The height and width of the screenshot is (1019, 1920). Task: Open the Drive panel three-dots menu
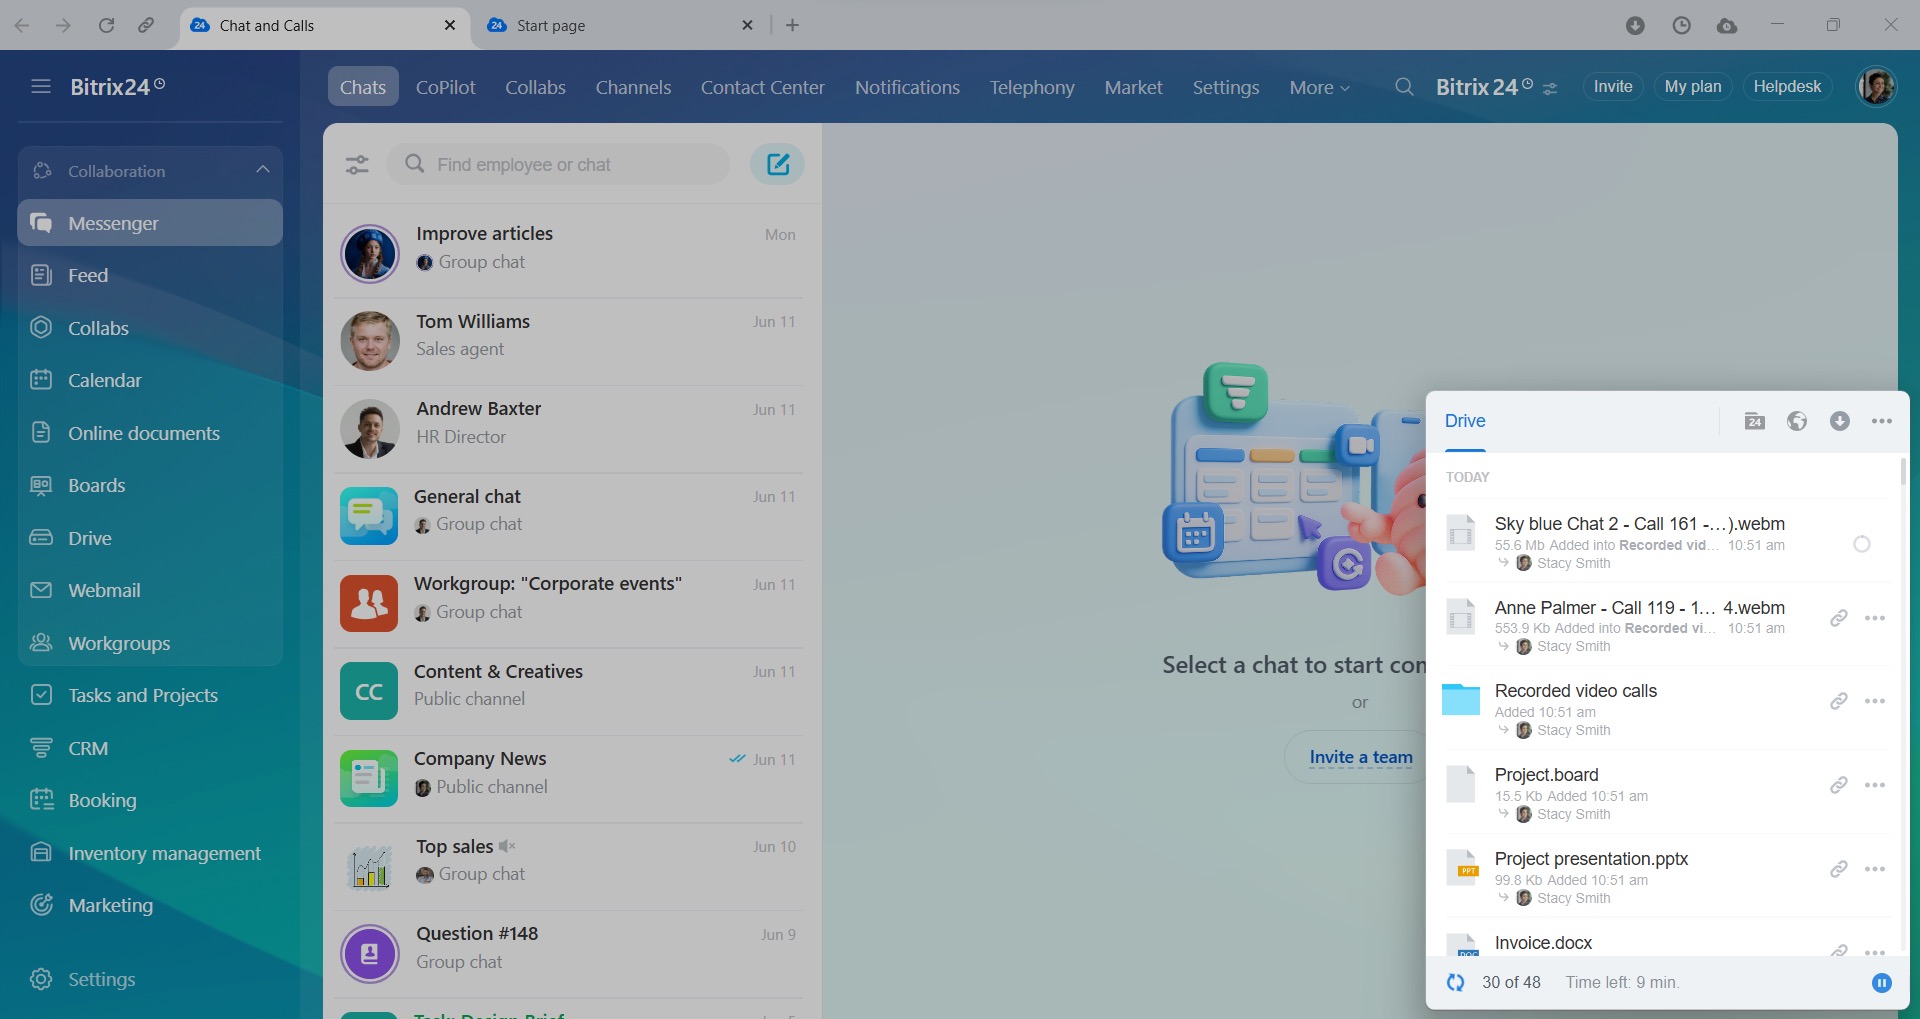coord(1881,421)
